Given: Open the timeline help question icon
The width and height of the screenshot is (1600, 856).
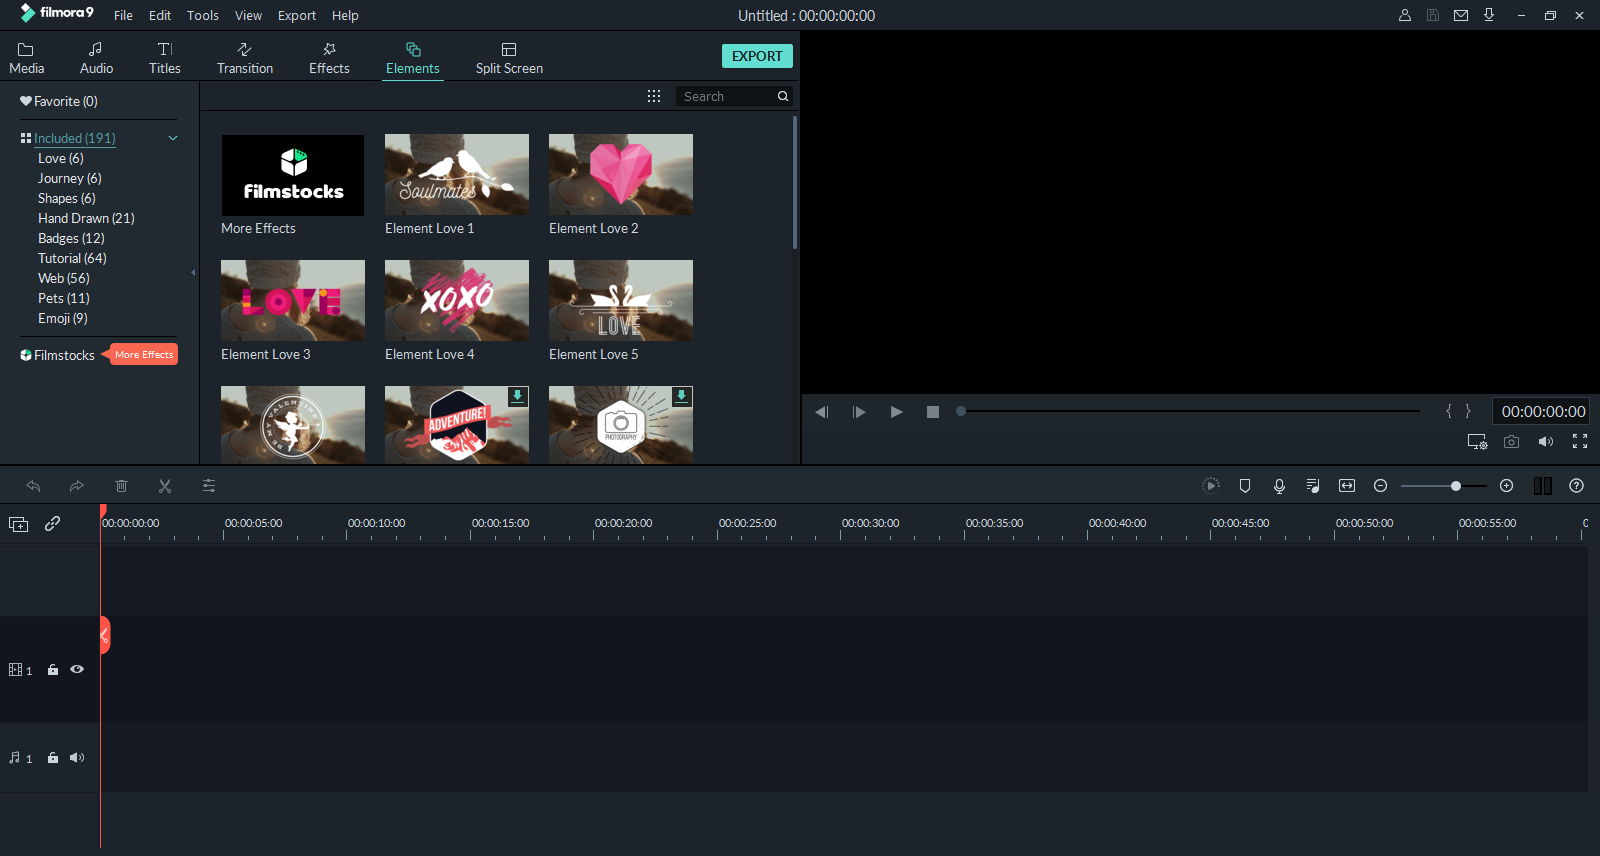Looking at the screenshot, I should pos(1577,486).
